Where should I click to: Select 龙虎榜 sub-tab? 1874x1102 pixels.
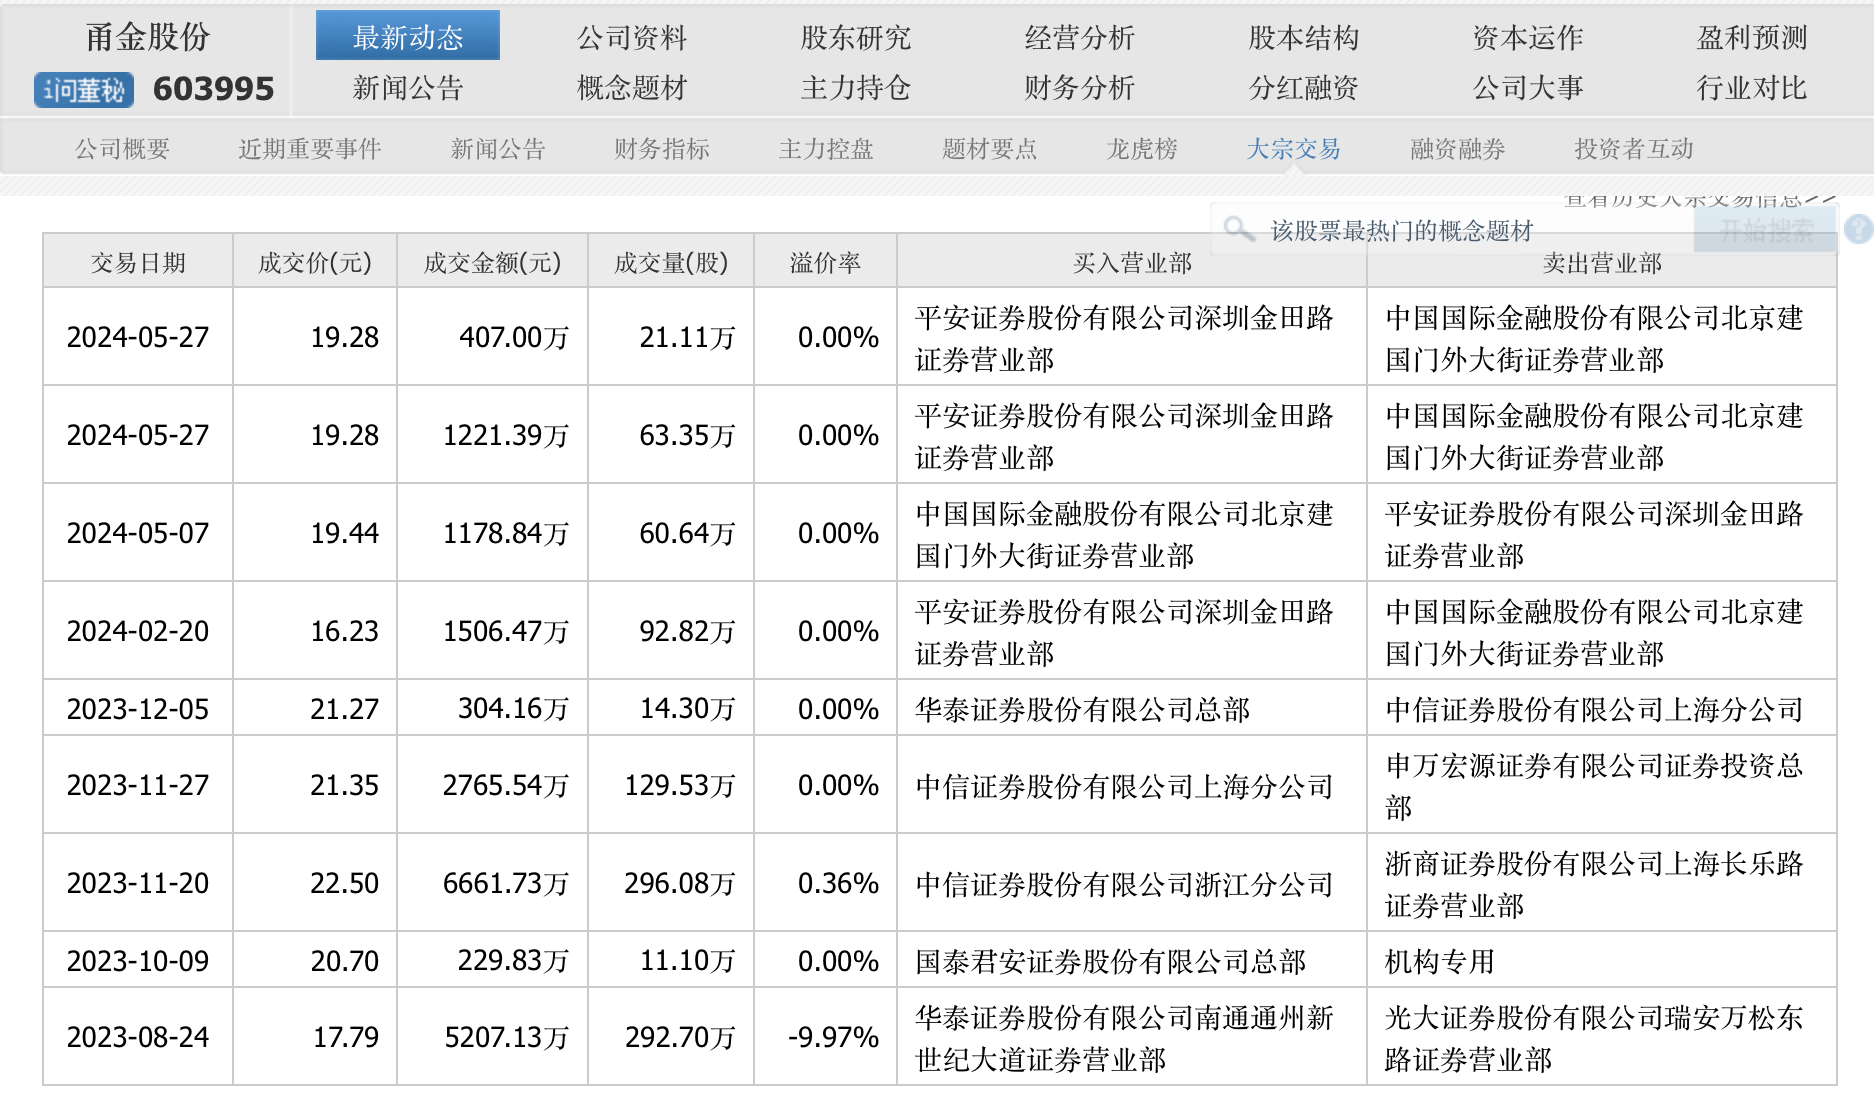(x=1142, y=149)
